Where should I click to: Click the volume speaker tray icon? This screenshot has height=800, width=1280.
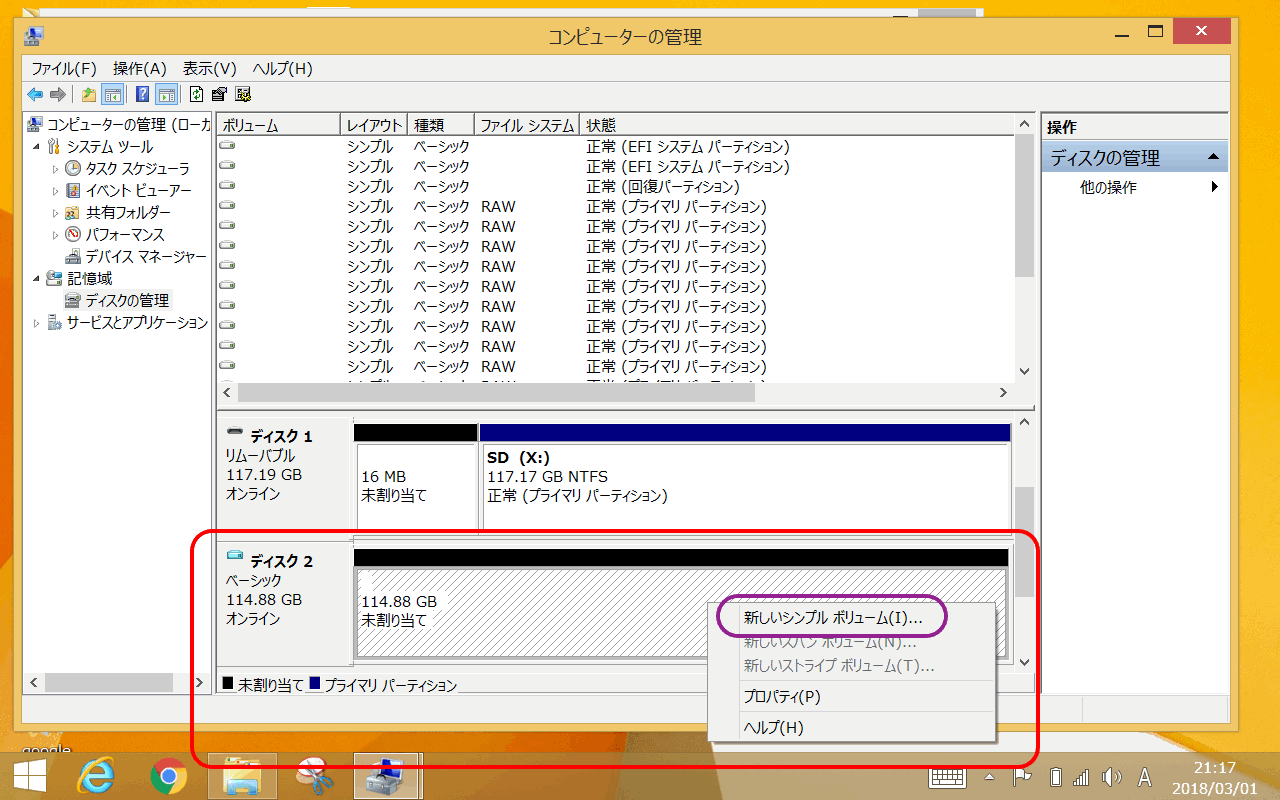tap(1111, 777)
